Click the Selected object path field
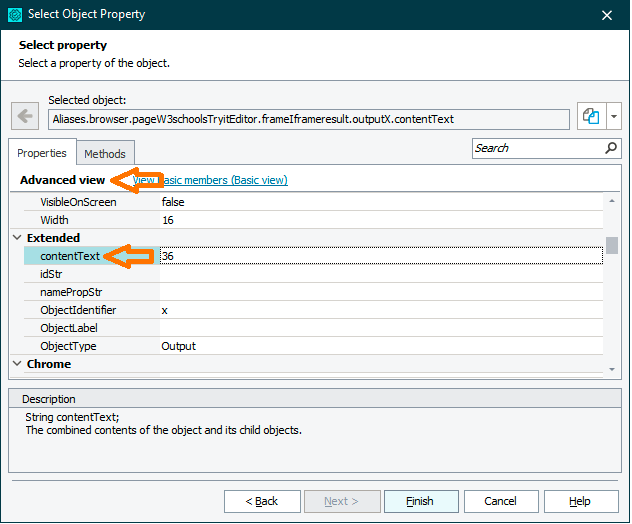The width and height of the screenshot is (632, 524). point(308,119)
